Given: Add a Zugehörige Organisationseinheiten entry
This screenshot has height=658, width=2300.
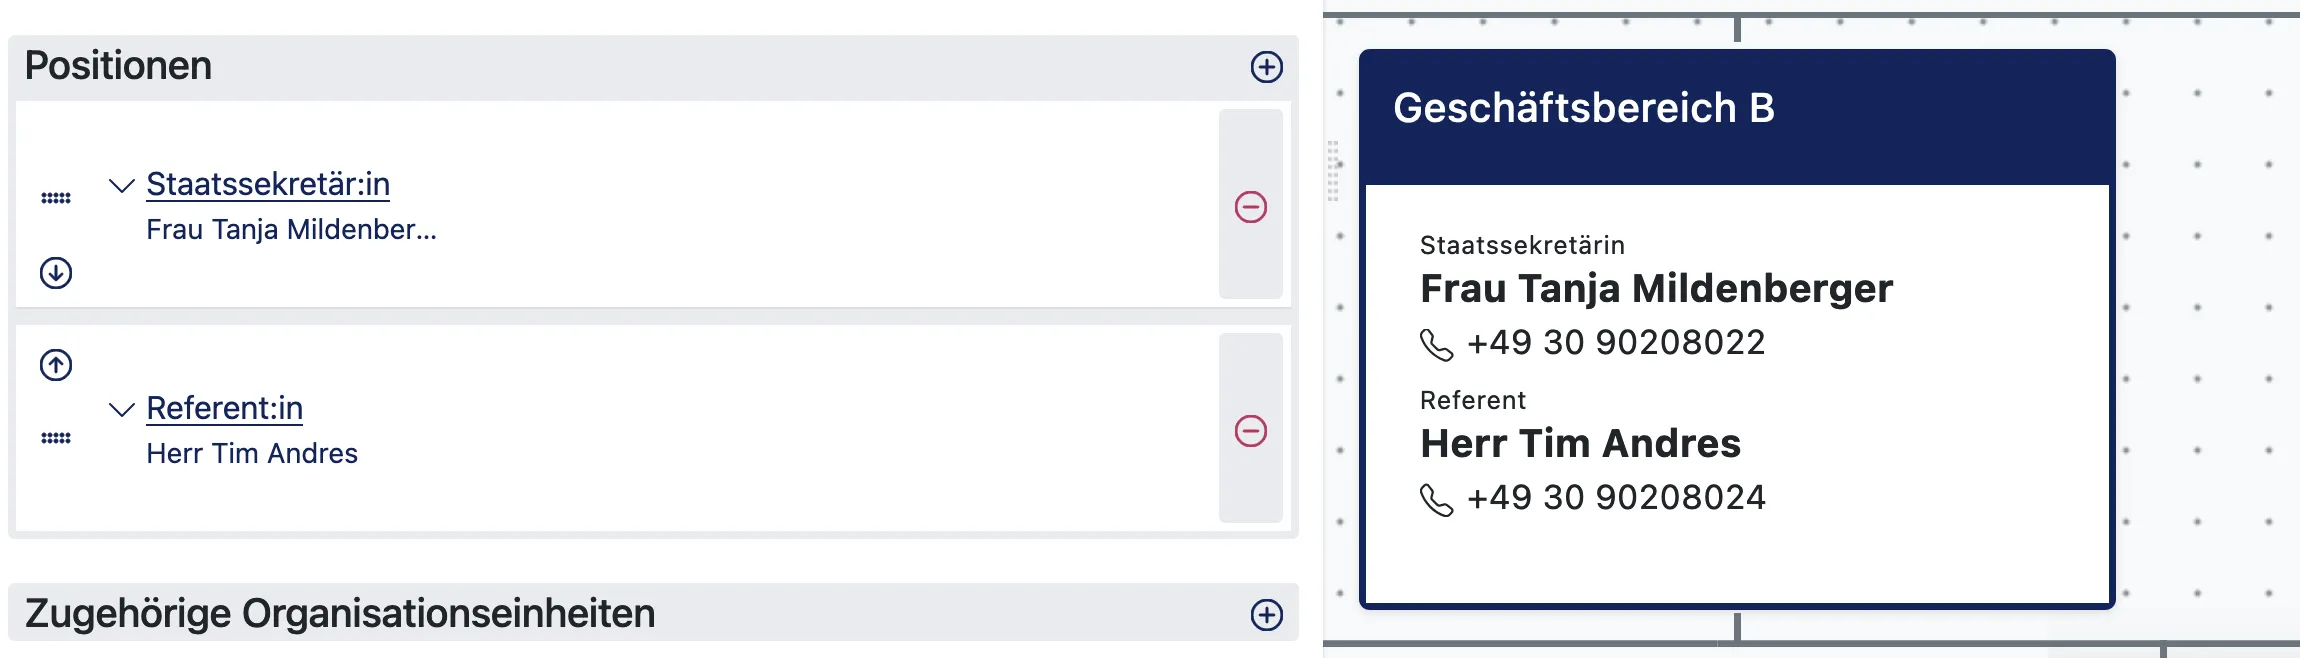Looking at the screenshot, I should (1266, 614).
